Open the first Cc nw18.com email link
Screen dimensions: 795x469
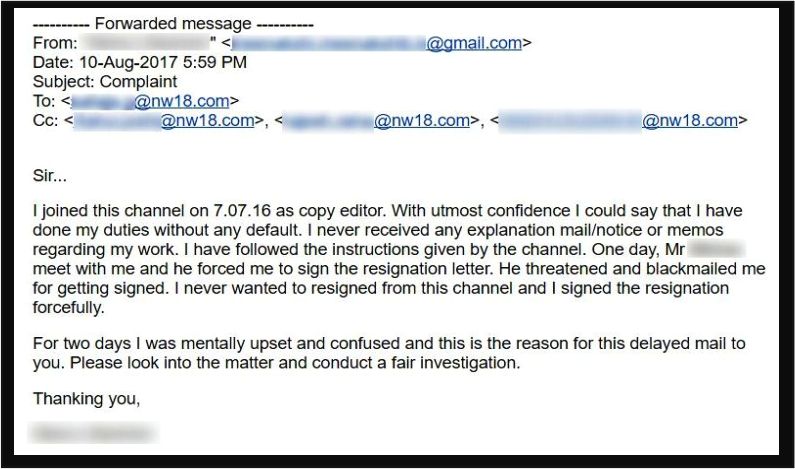164,121
